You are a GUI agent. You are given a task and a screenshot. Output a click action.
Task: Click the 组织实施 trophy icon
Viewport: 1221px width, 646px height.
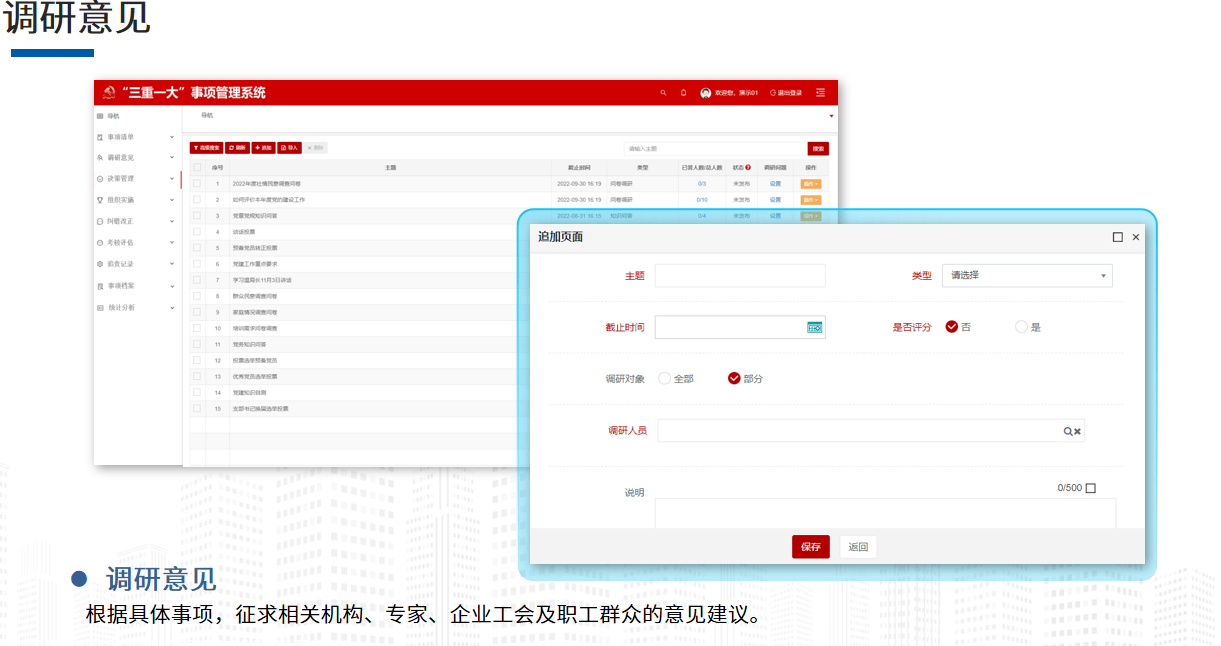pos(100,200)
